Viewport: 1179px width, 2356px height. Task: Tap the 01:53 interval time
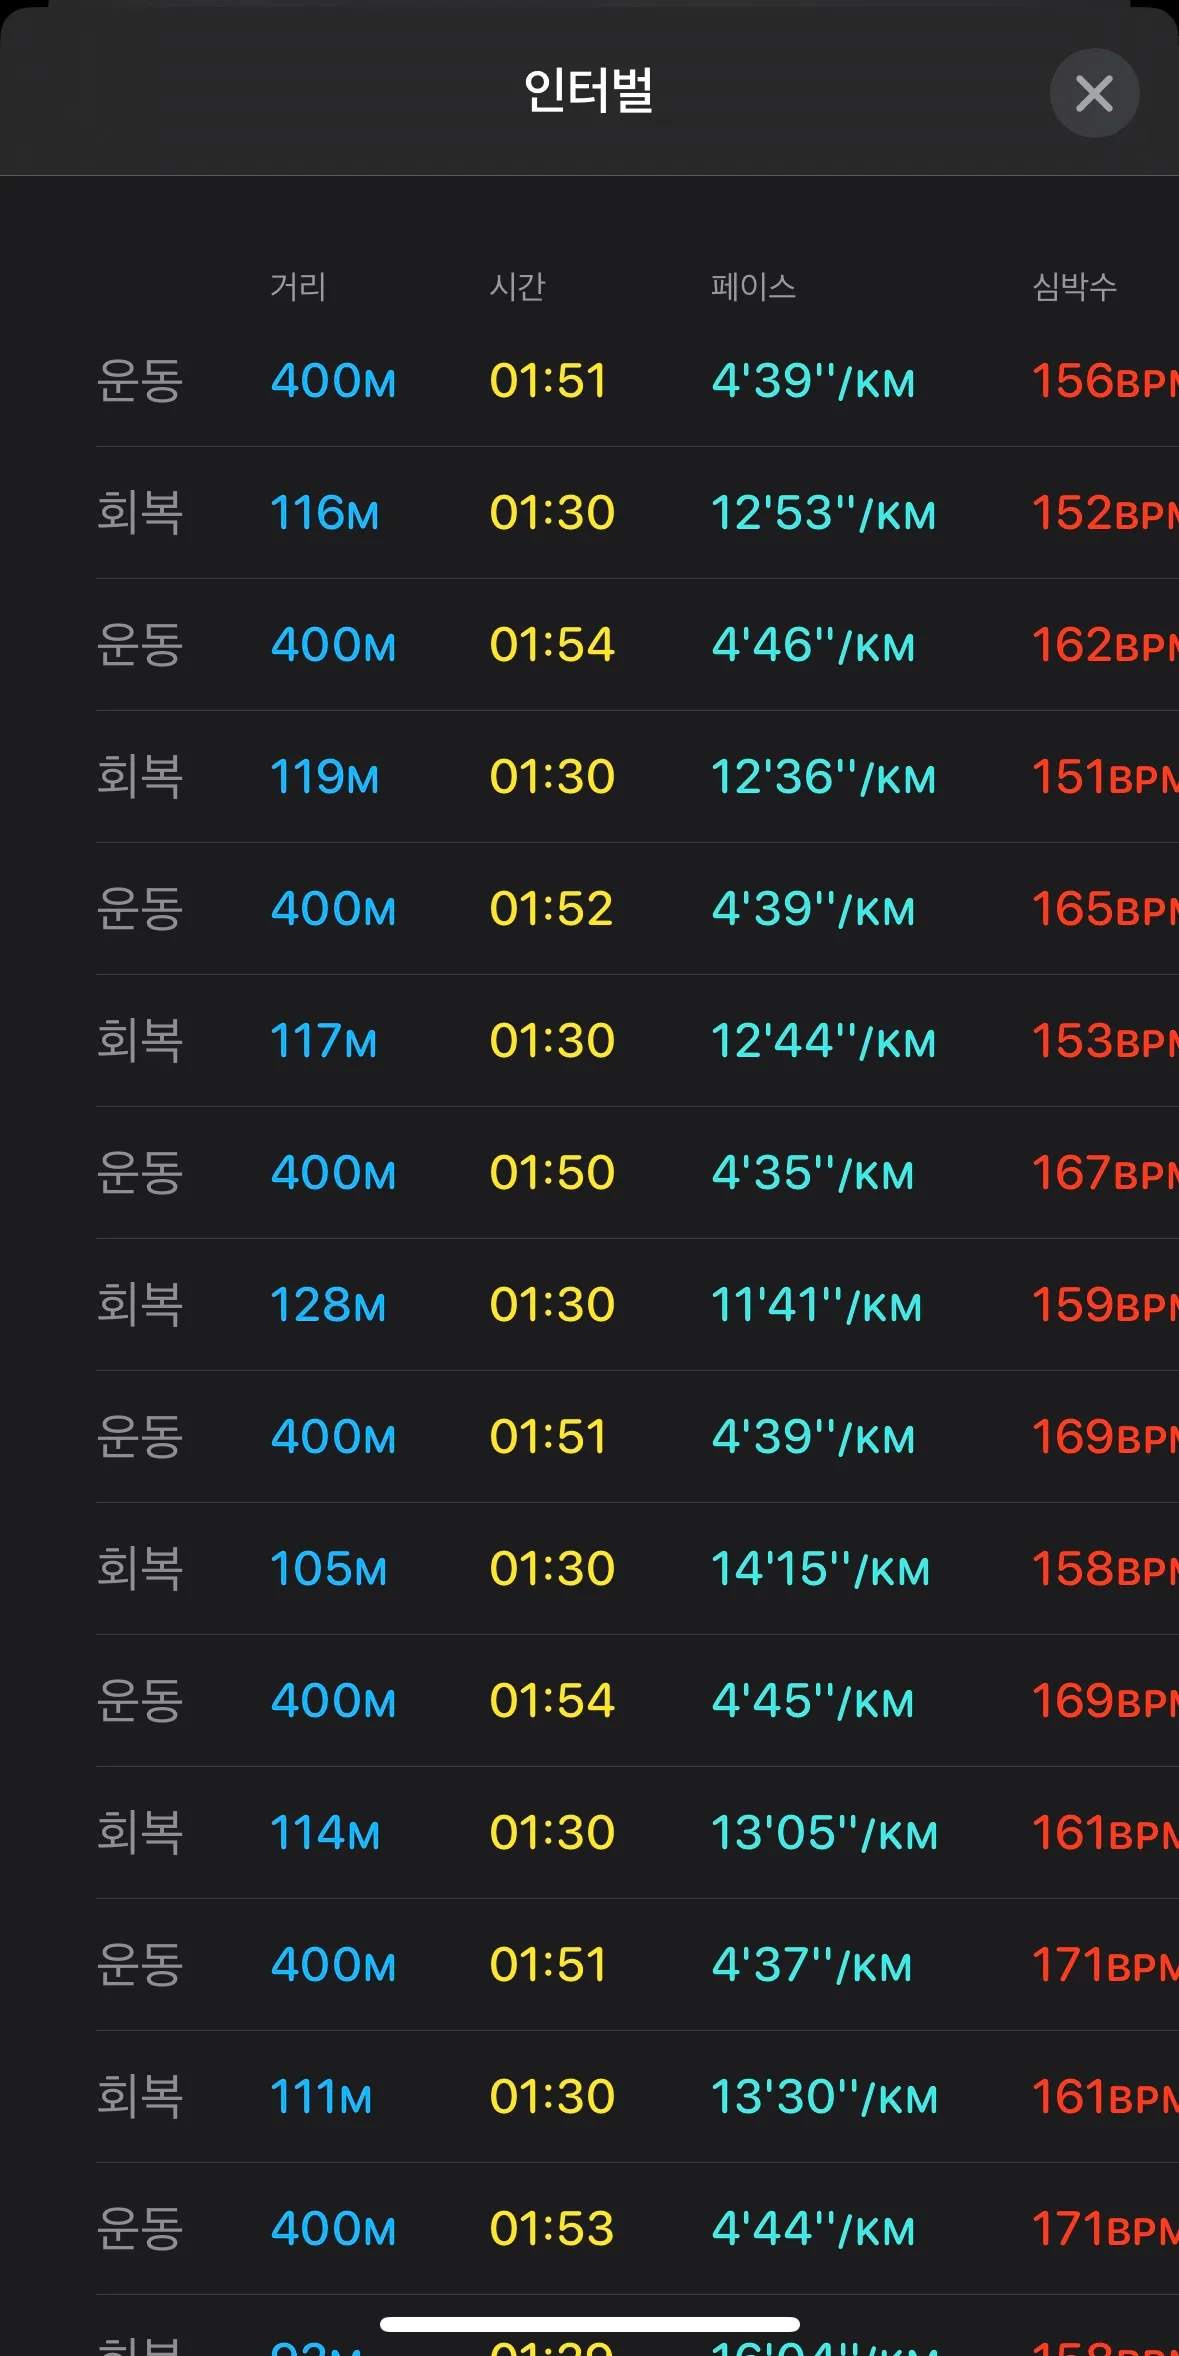(551, 2229)
